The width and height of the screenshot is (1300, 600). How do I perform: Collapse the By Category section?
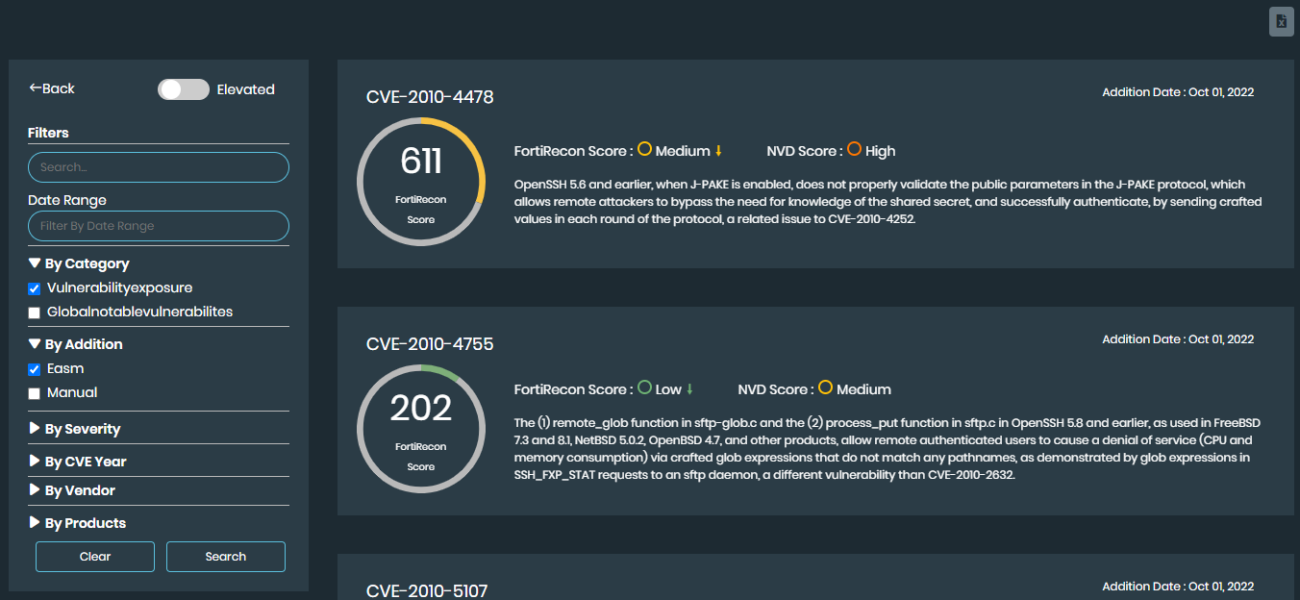[79, 264]
